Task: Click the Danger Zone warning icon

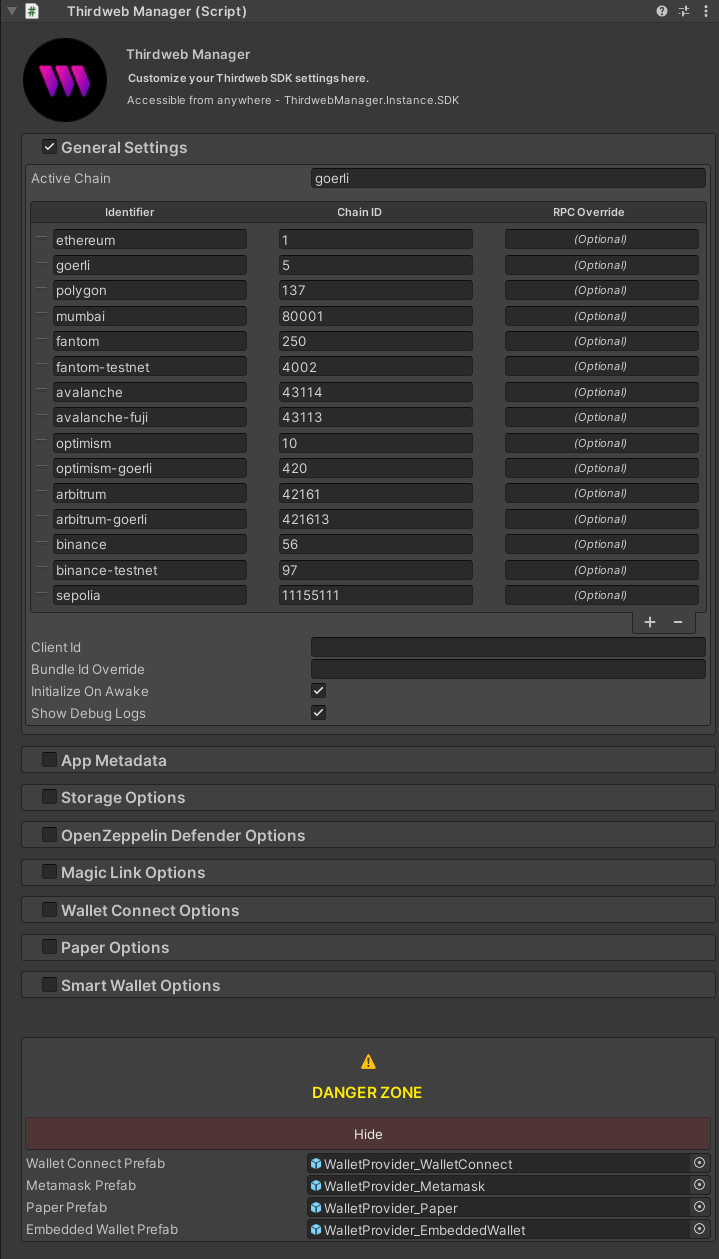Action: [x=368, y=1061]
